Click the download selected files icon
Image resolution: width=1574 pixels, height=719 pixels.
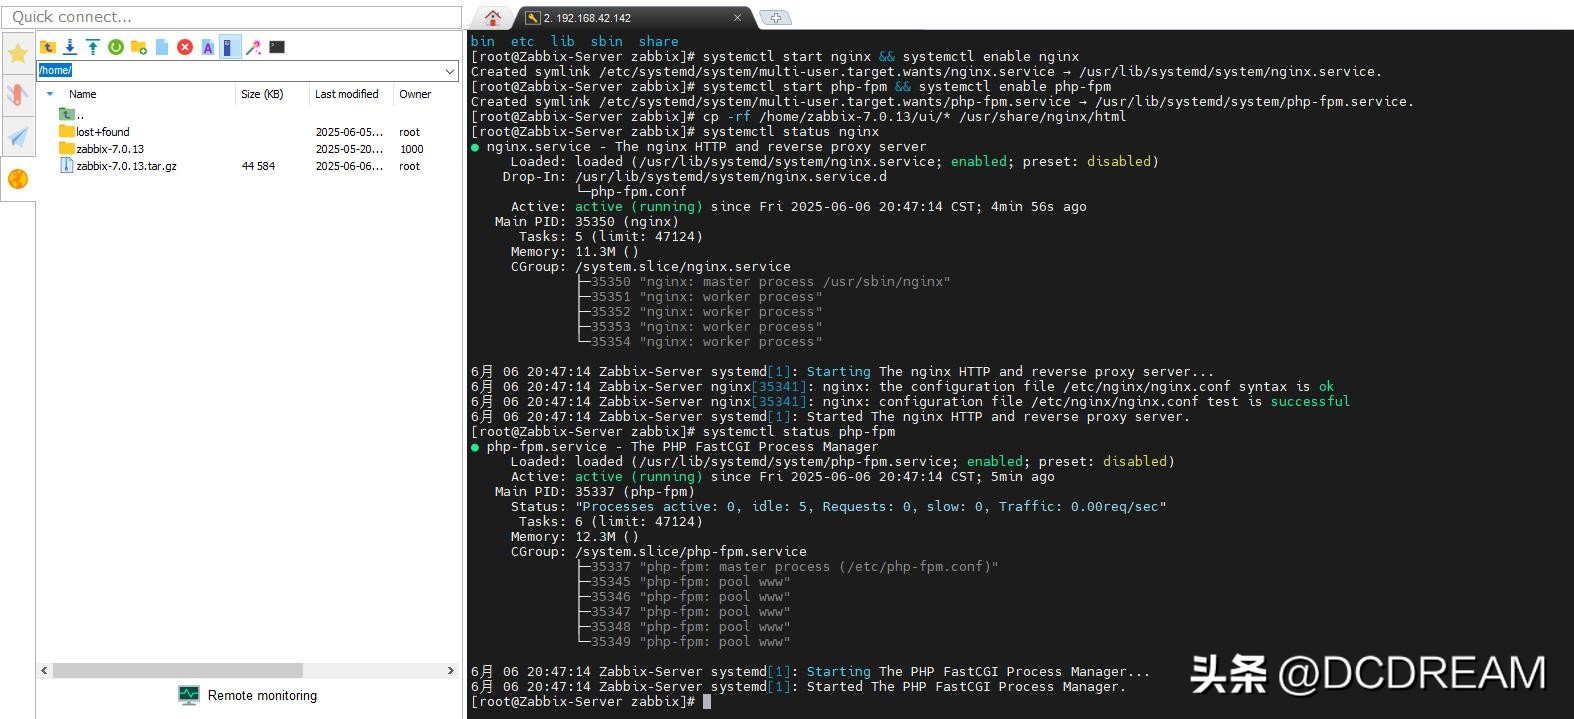[x=70, y=47]
